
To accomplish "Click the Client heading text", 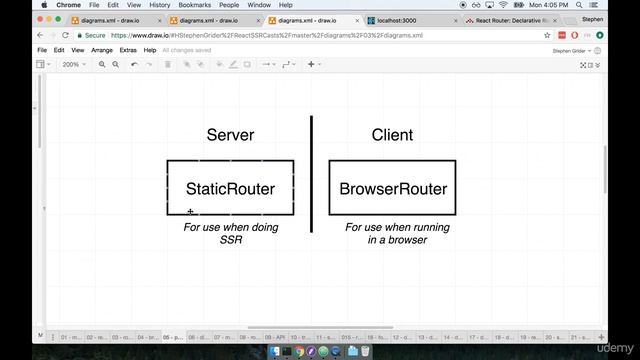I will coord(392,135).
